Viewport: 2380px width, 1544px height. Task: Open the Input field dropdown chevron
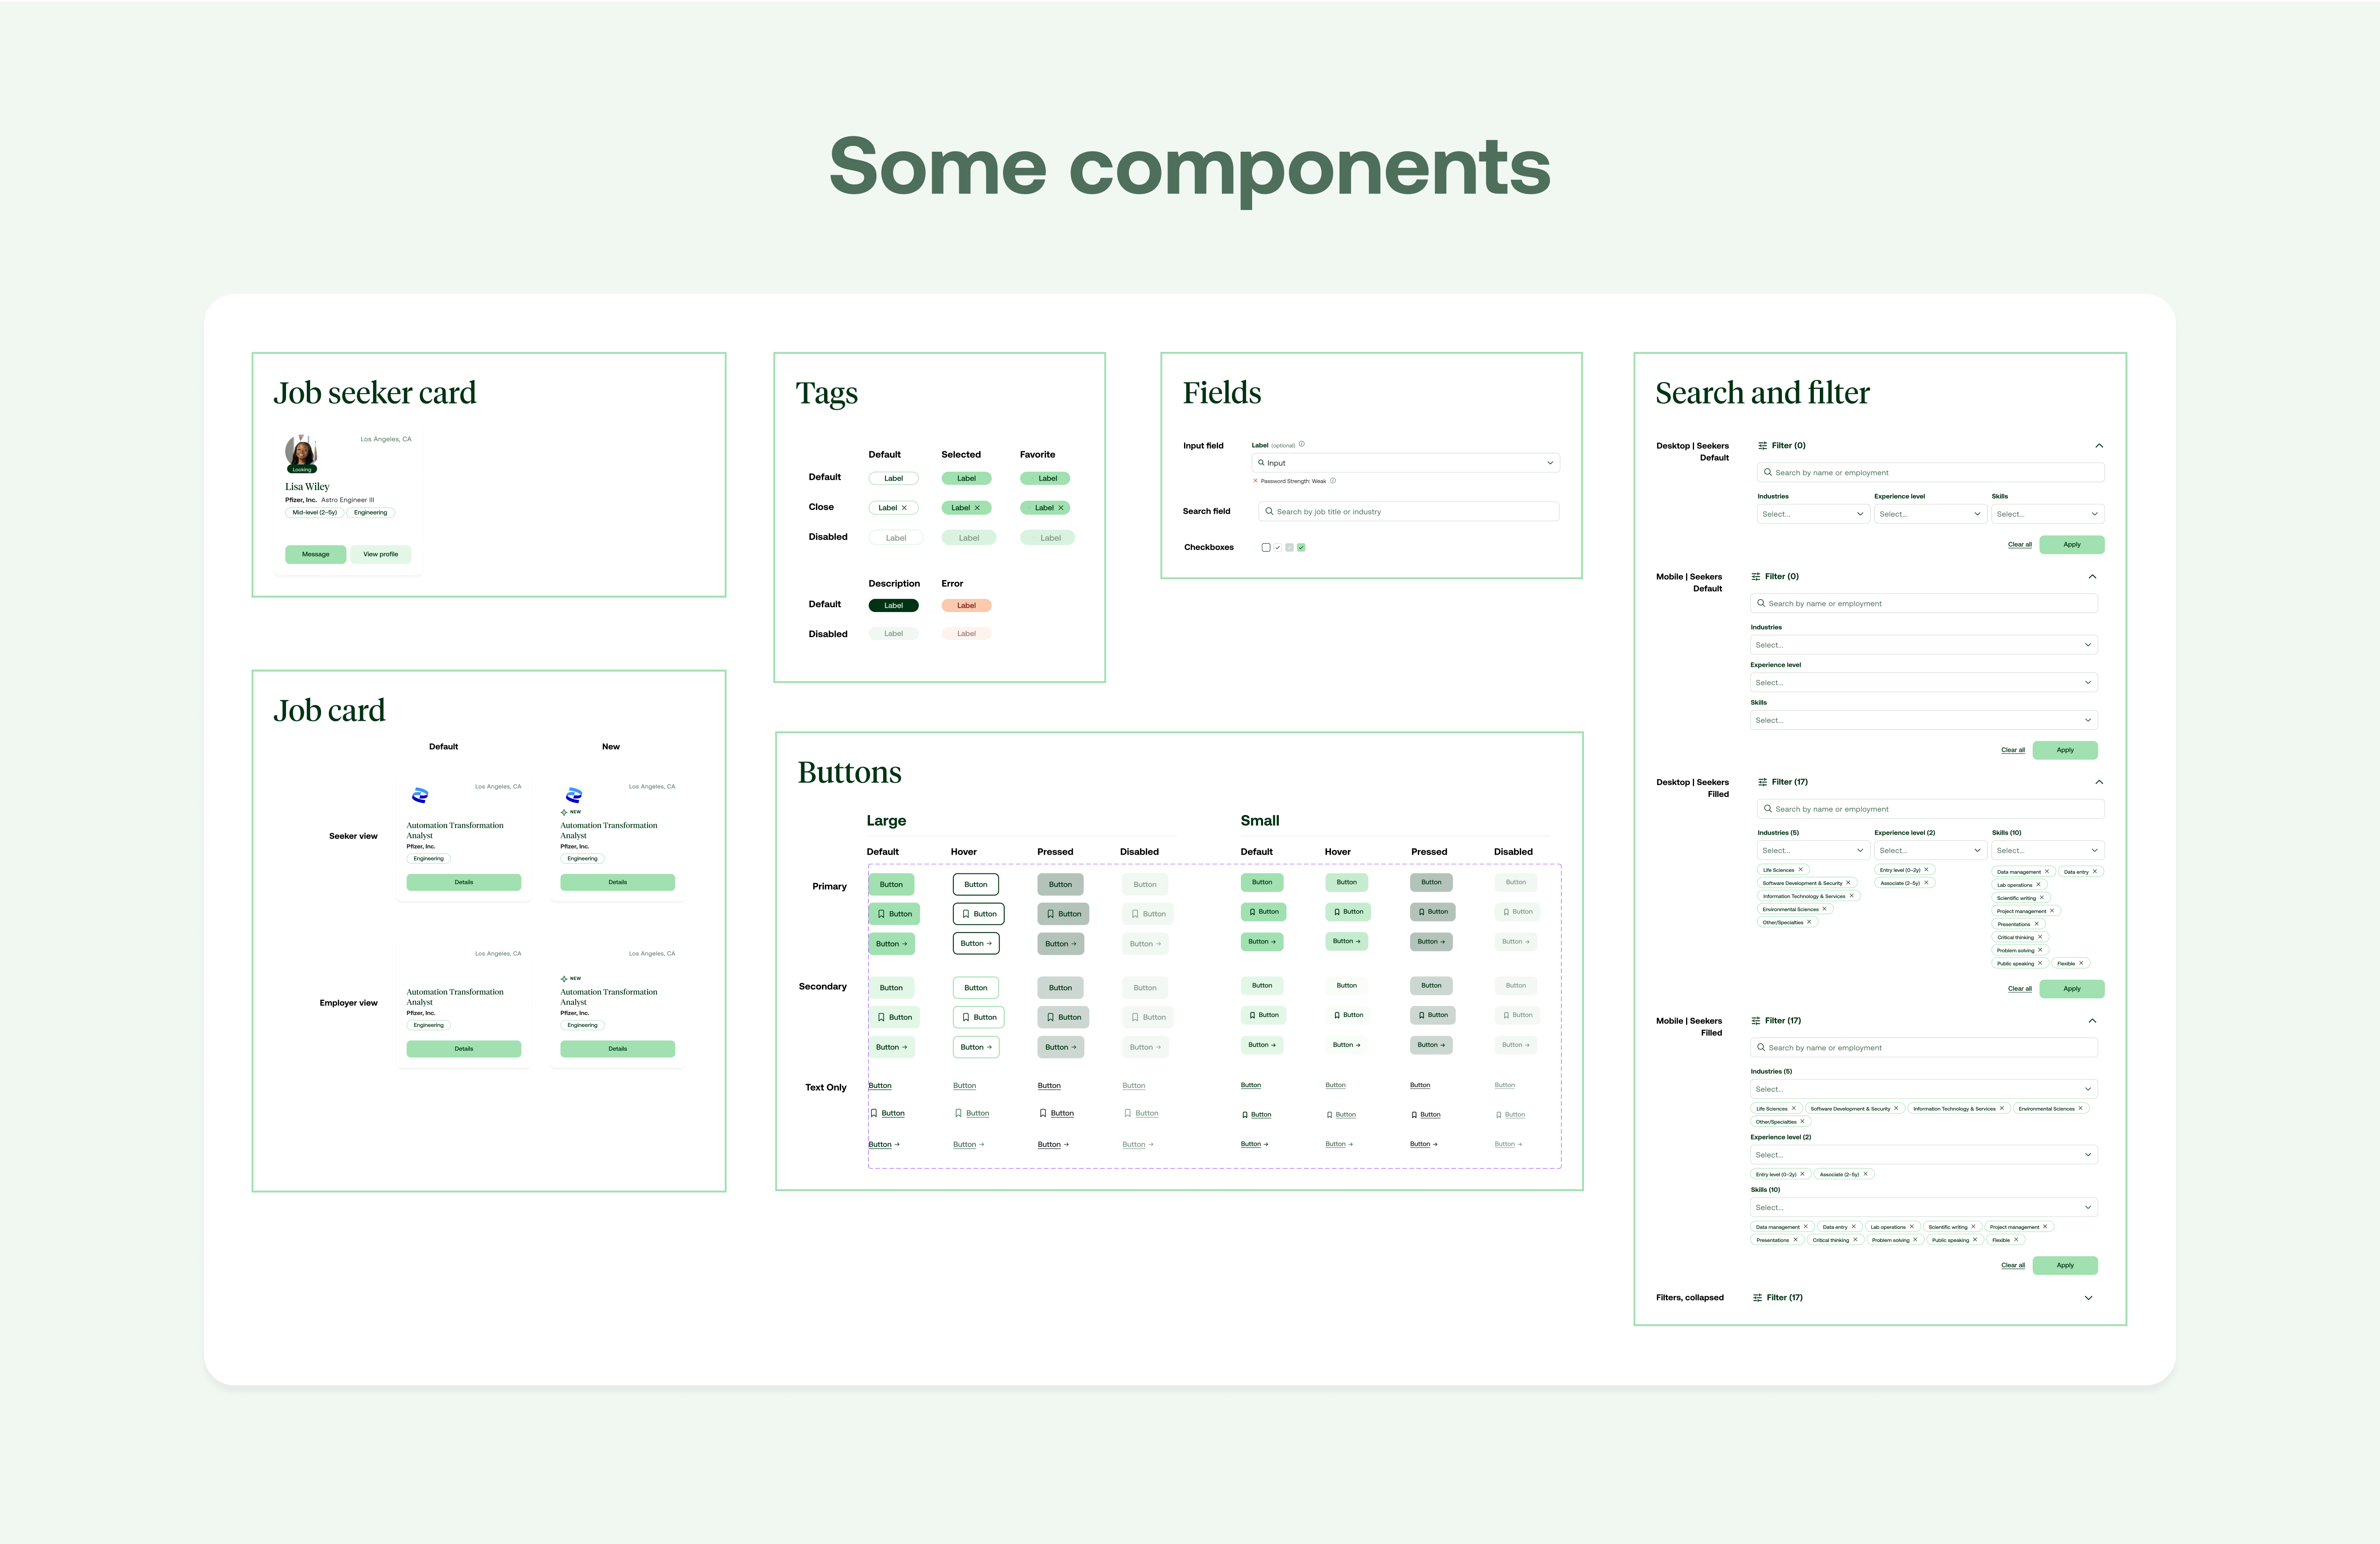tap(1550, 463)
